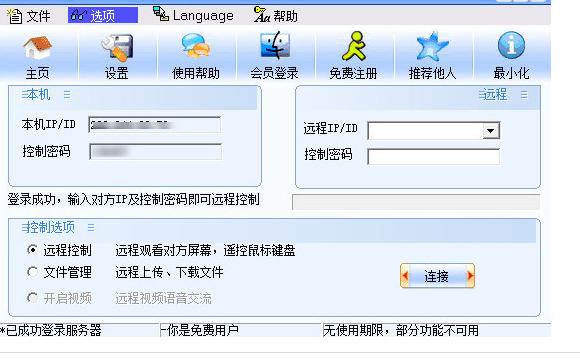Open the 设置 settings icon
Screen dimensions: 580x363
click(117, 48)
